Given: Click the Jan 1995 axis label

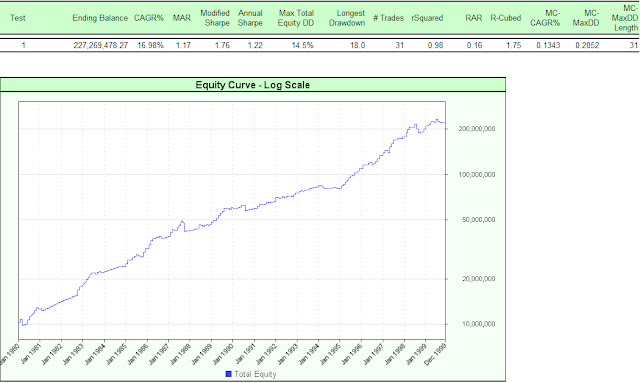Looking at the screenshot, I should pos(330,354).
